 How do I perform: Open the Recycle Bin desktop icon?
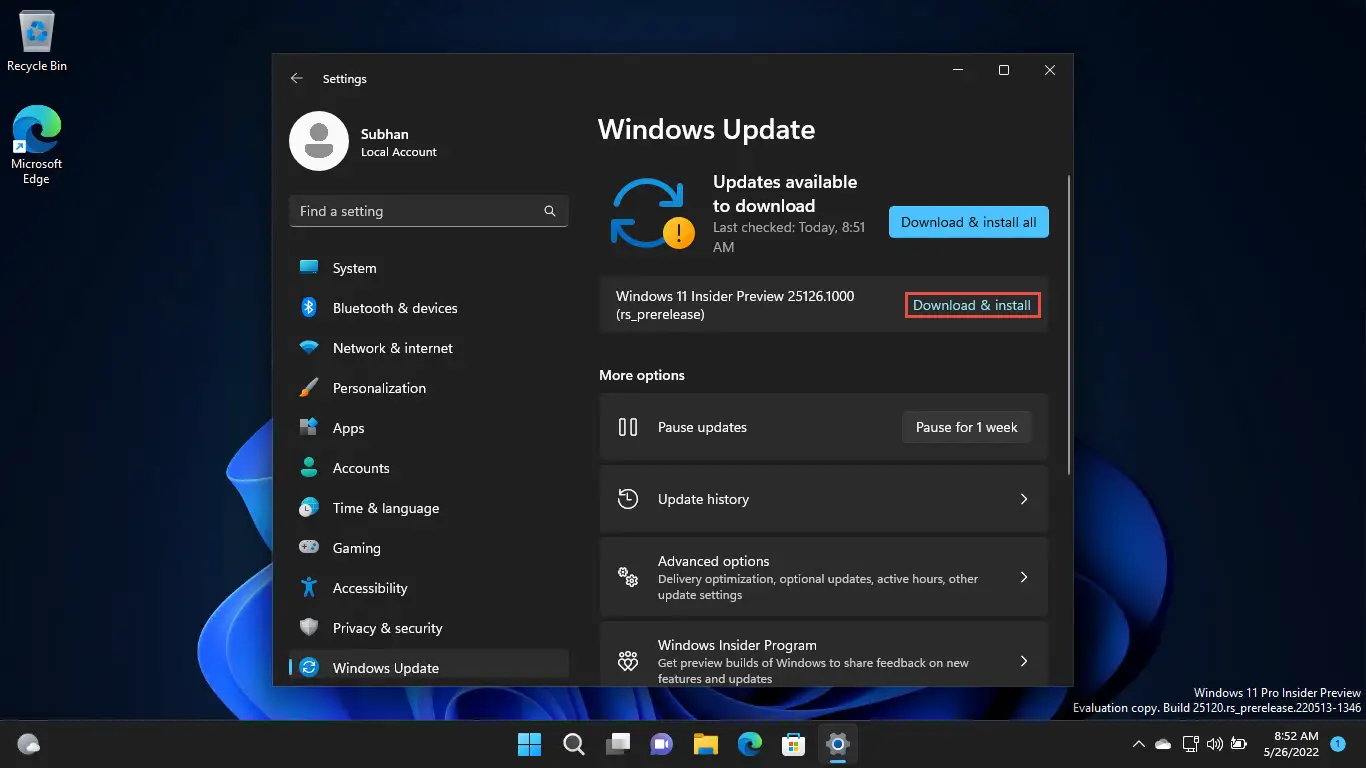[37, 42]
